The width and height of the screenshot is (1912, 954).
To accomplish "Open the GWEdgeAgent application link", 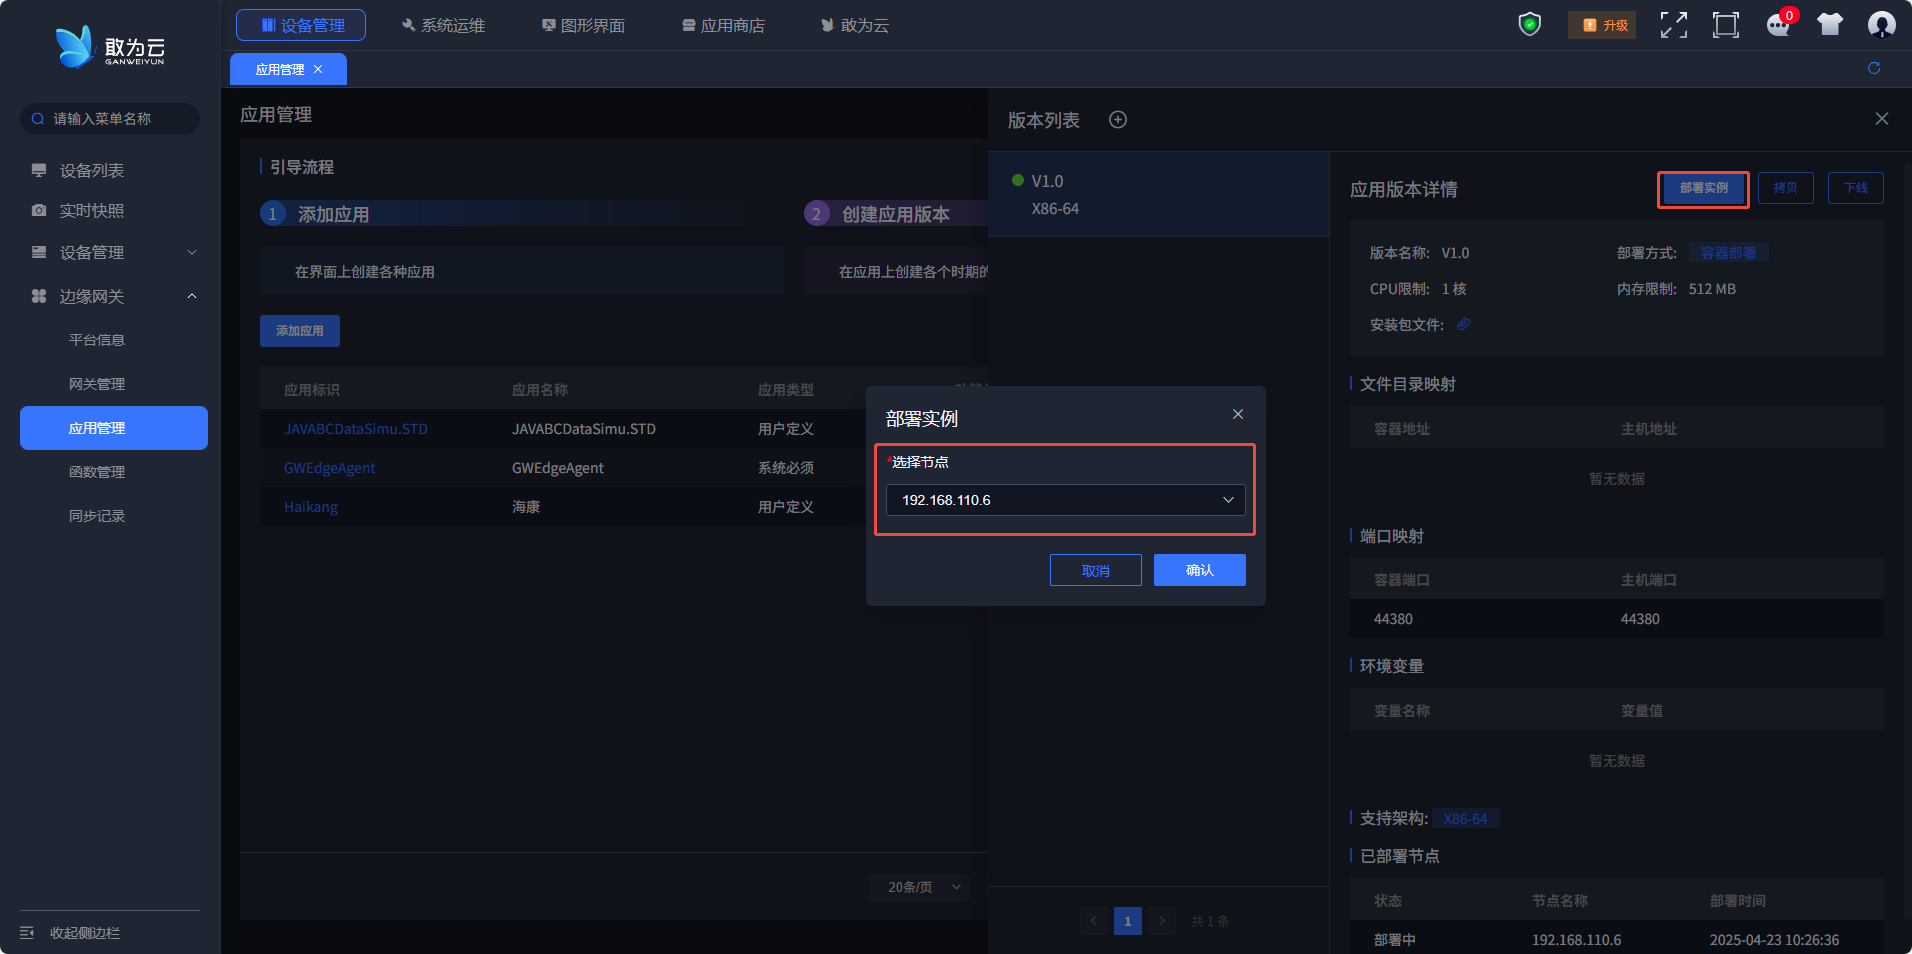I will point(330,468).
